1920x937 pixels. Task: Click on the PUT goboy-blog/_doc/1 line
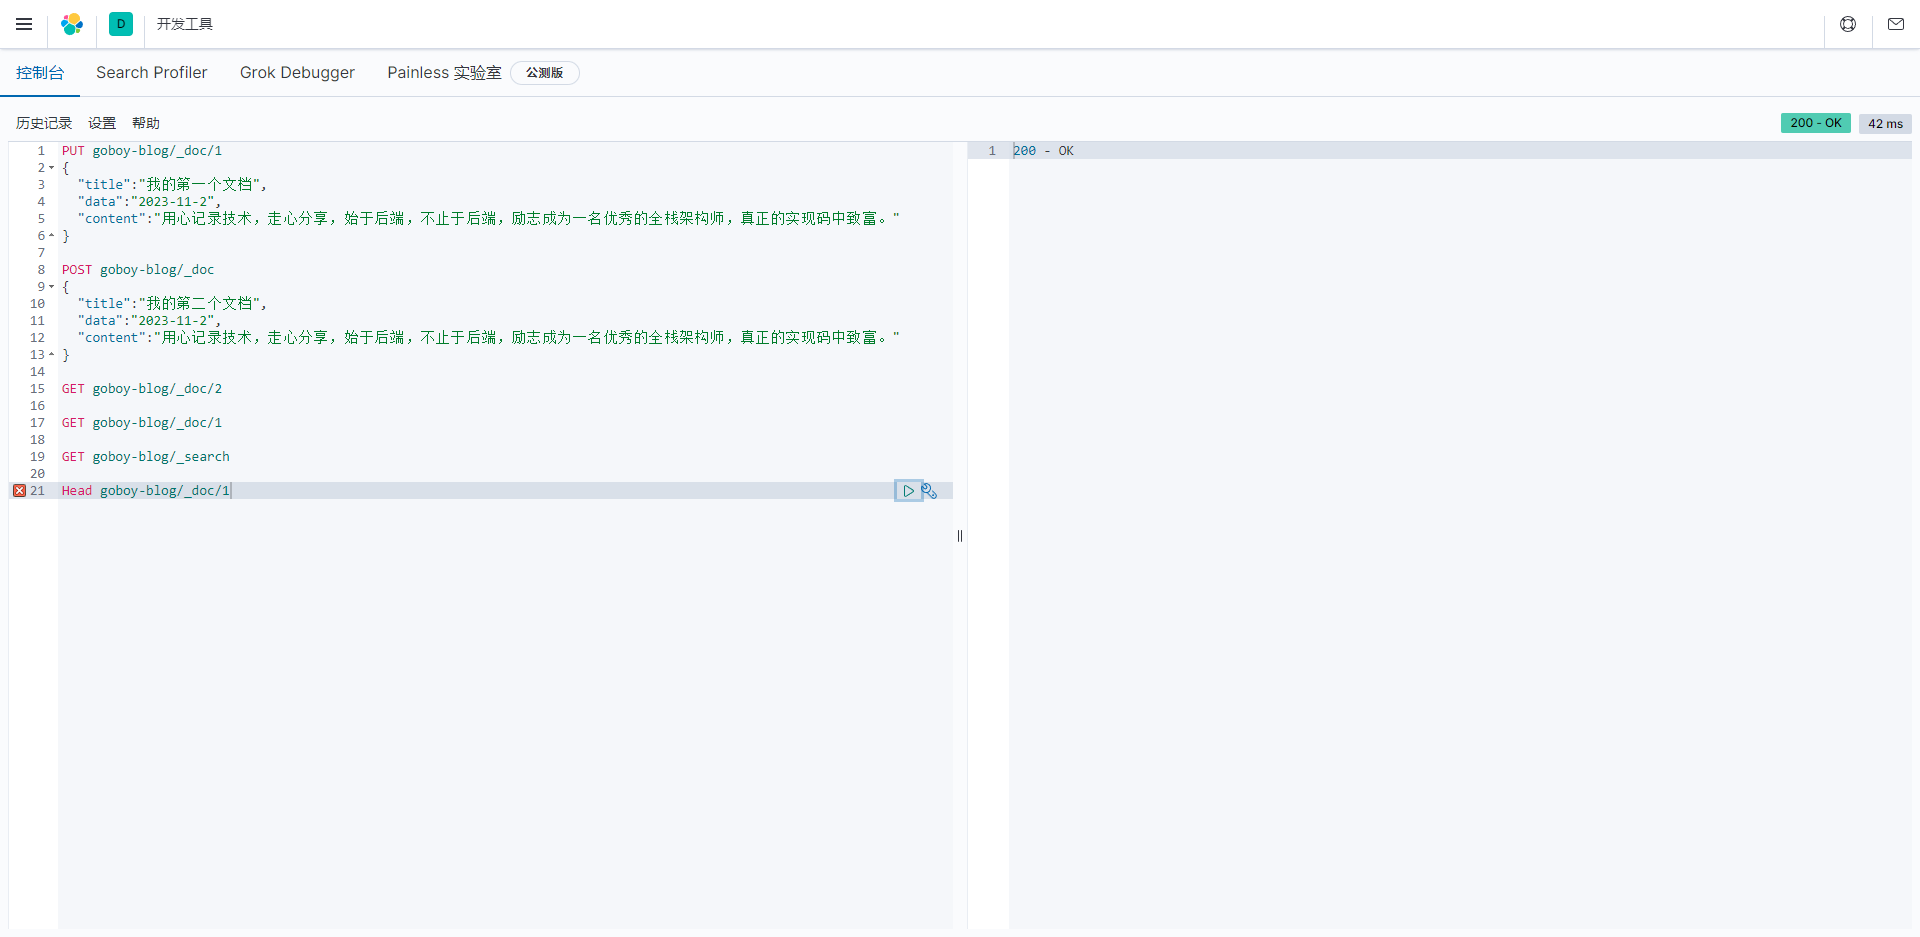[142, 151]
